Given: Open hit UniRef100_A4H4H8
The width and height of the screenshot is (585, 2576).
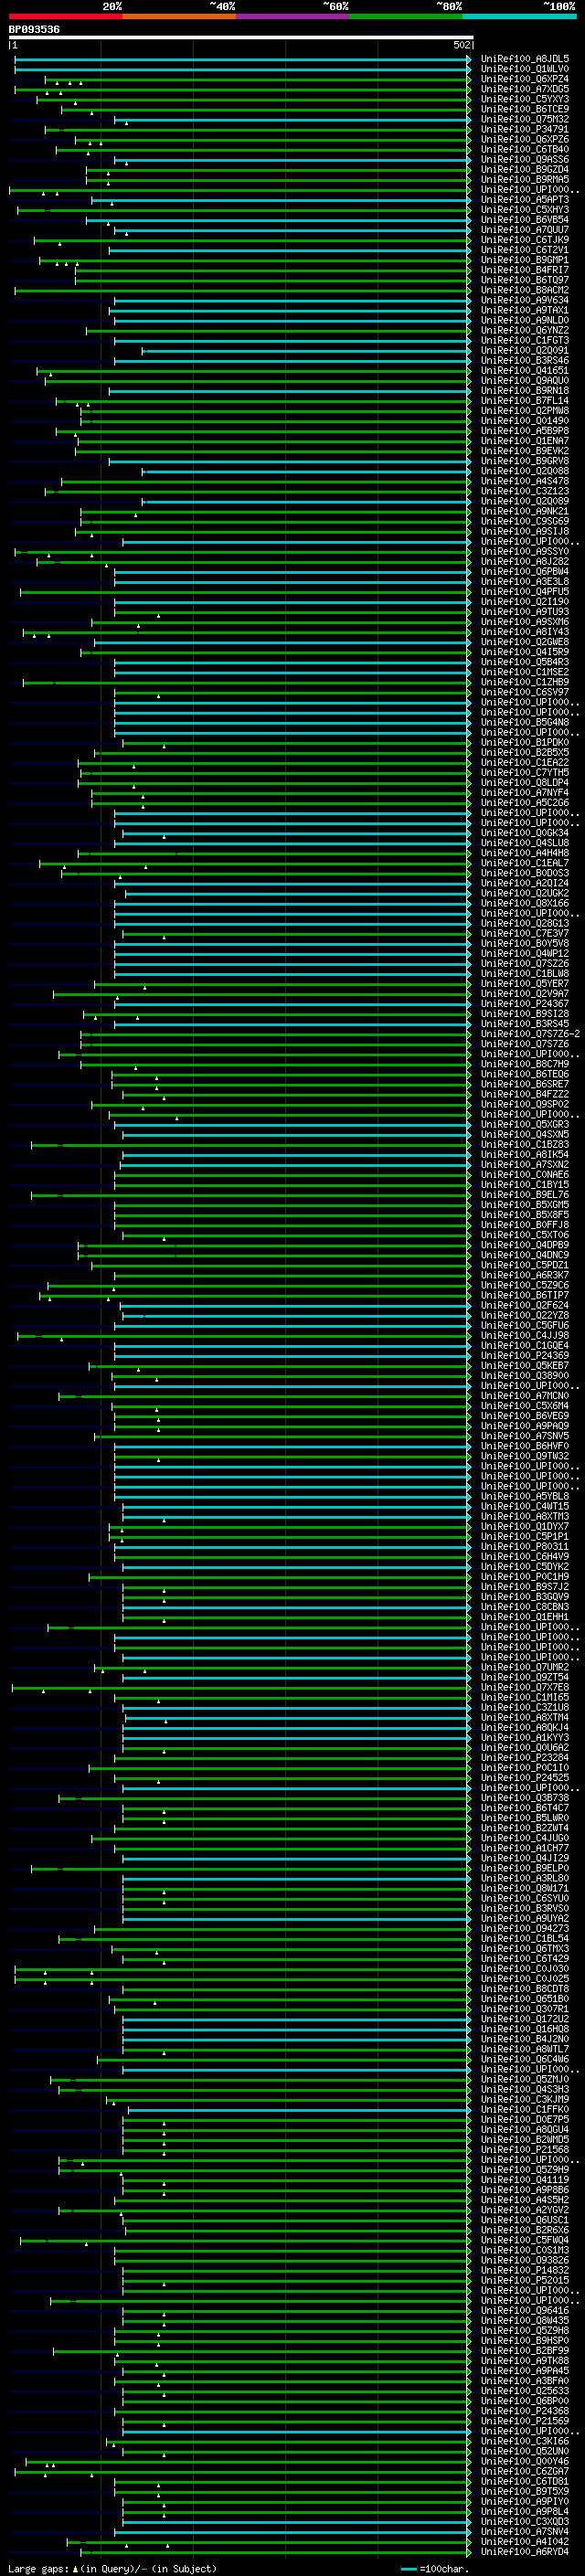Looking at the screenshot, I should click(x=525, y=853).
